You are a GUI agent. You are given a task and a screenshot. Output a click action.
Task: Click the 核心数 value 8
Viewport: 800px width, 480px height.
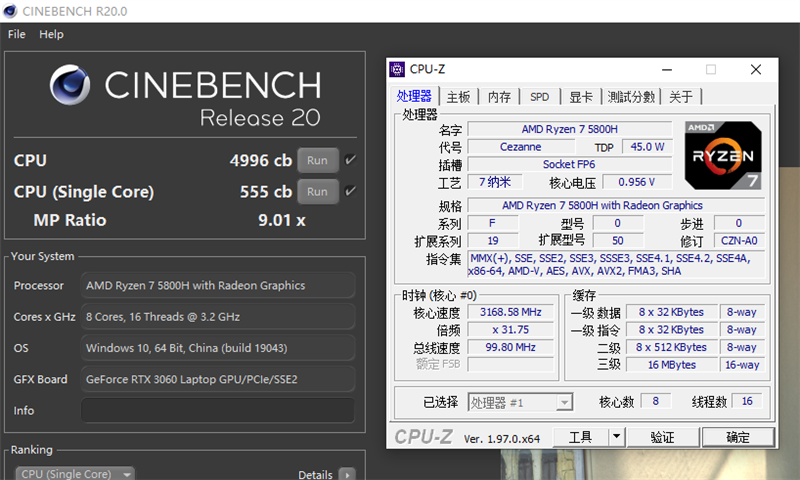(x=656, y=401)
